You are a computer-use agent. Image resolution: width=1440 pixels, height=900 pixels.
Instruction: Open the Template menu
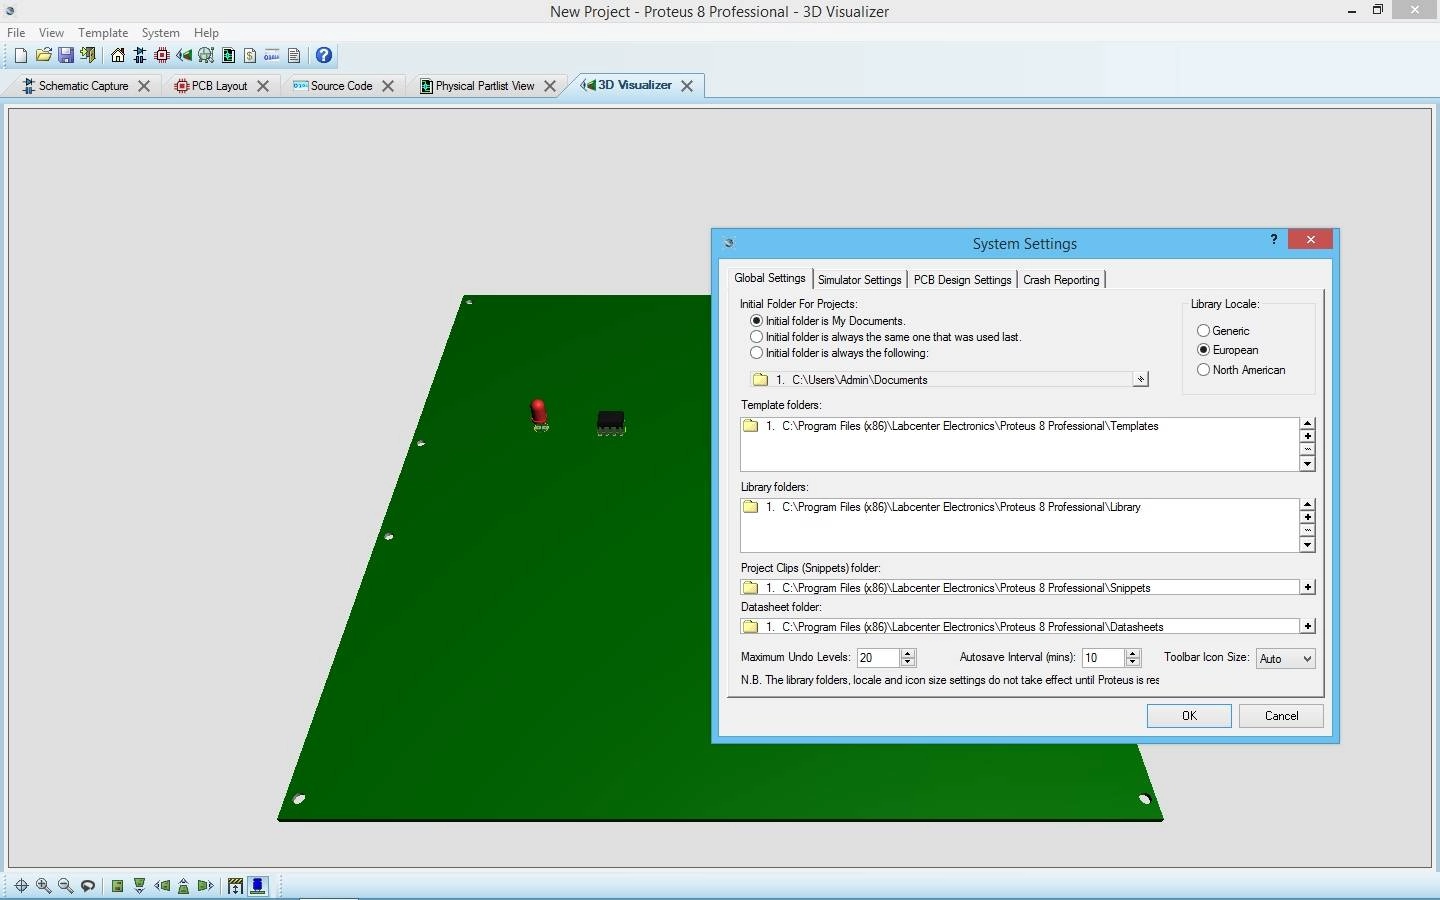tap(103, 32)
